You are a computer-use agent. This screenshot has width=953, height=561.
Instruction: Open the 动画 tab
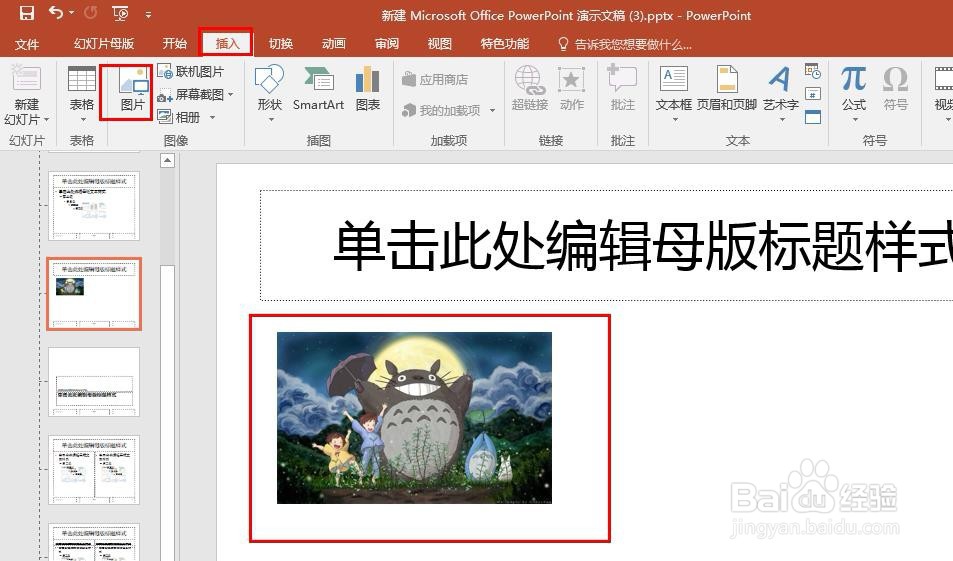[334, 44]
